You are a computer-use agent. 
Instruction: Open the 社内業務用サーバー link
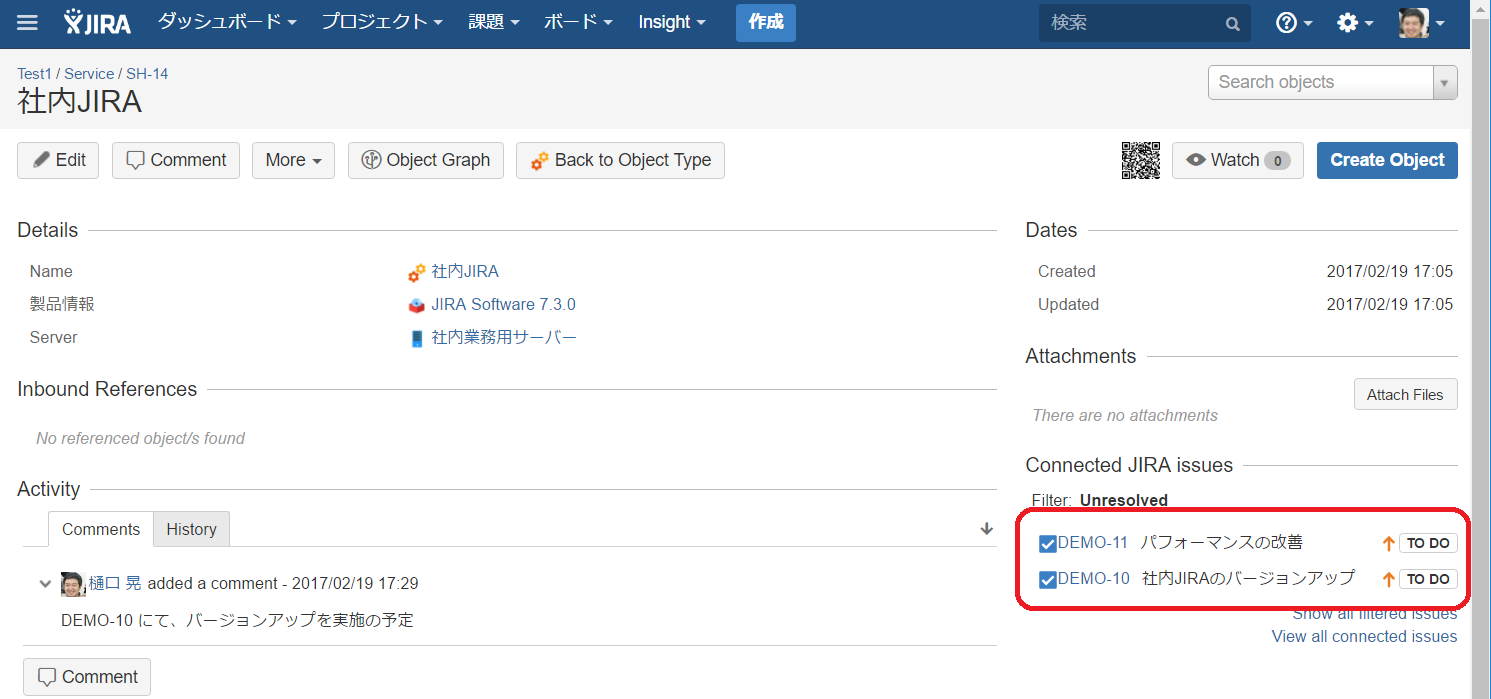click(504, 338)
